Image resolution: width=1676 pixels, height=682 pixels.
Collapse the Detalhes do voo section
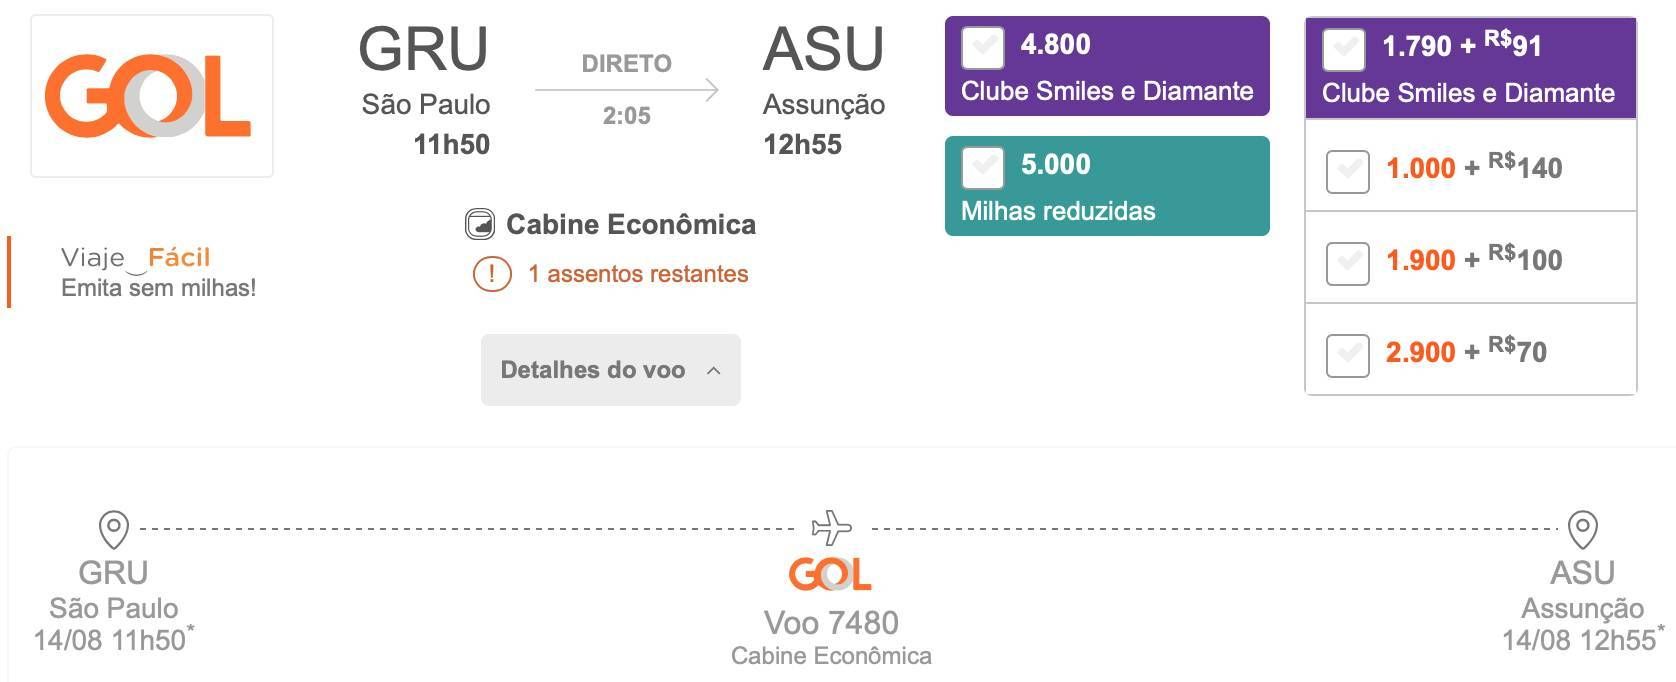[611, 370]
